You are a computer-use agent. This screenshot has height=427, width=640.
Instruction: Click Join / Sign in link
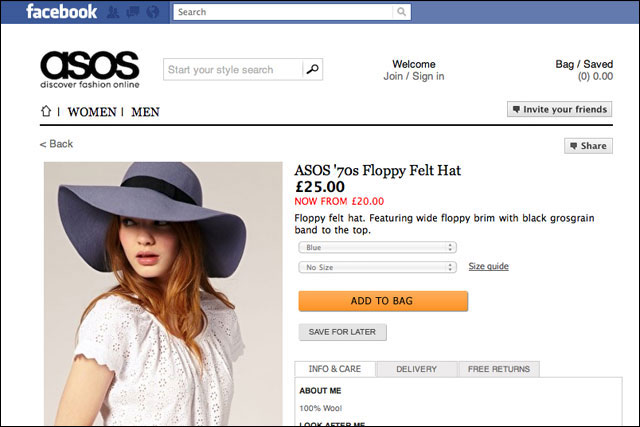(x=414, y=76)
